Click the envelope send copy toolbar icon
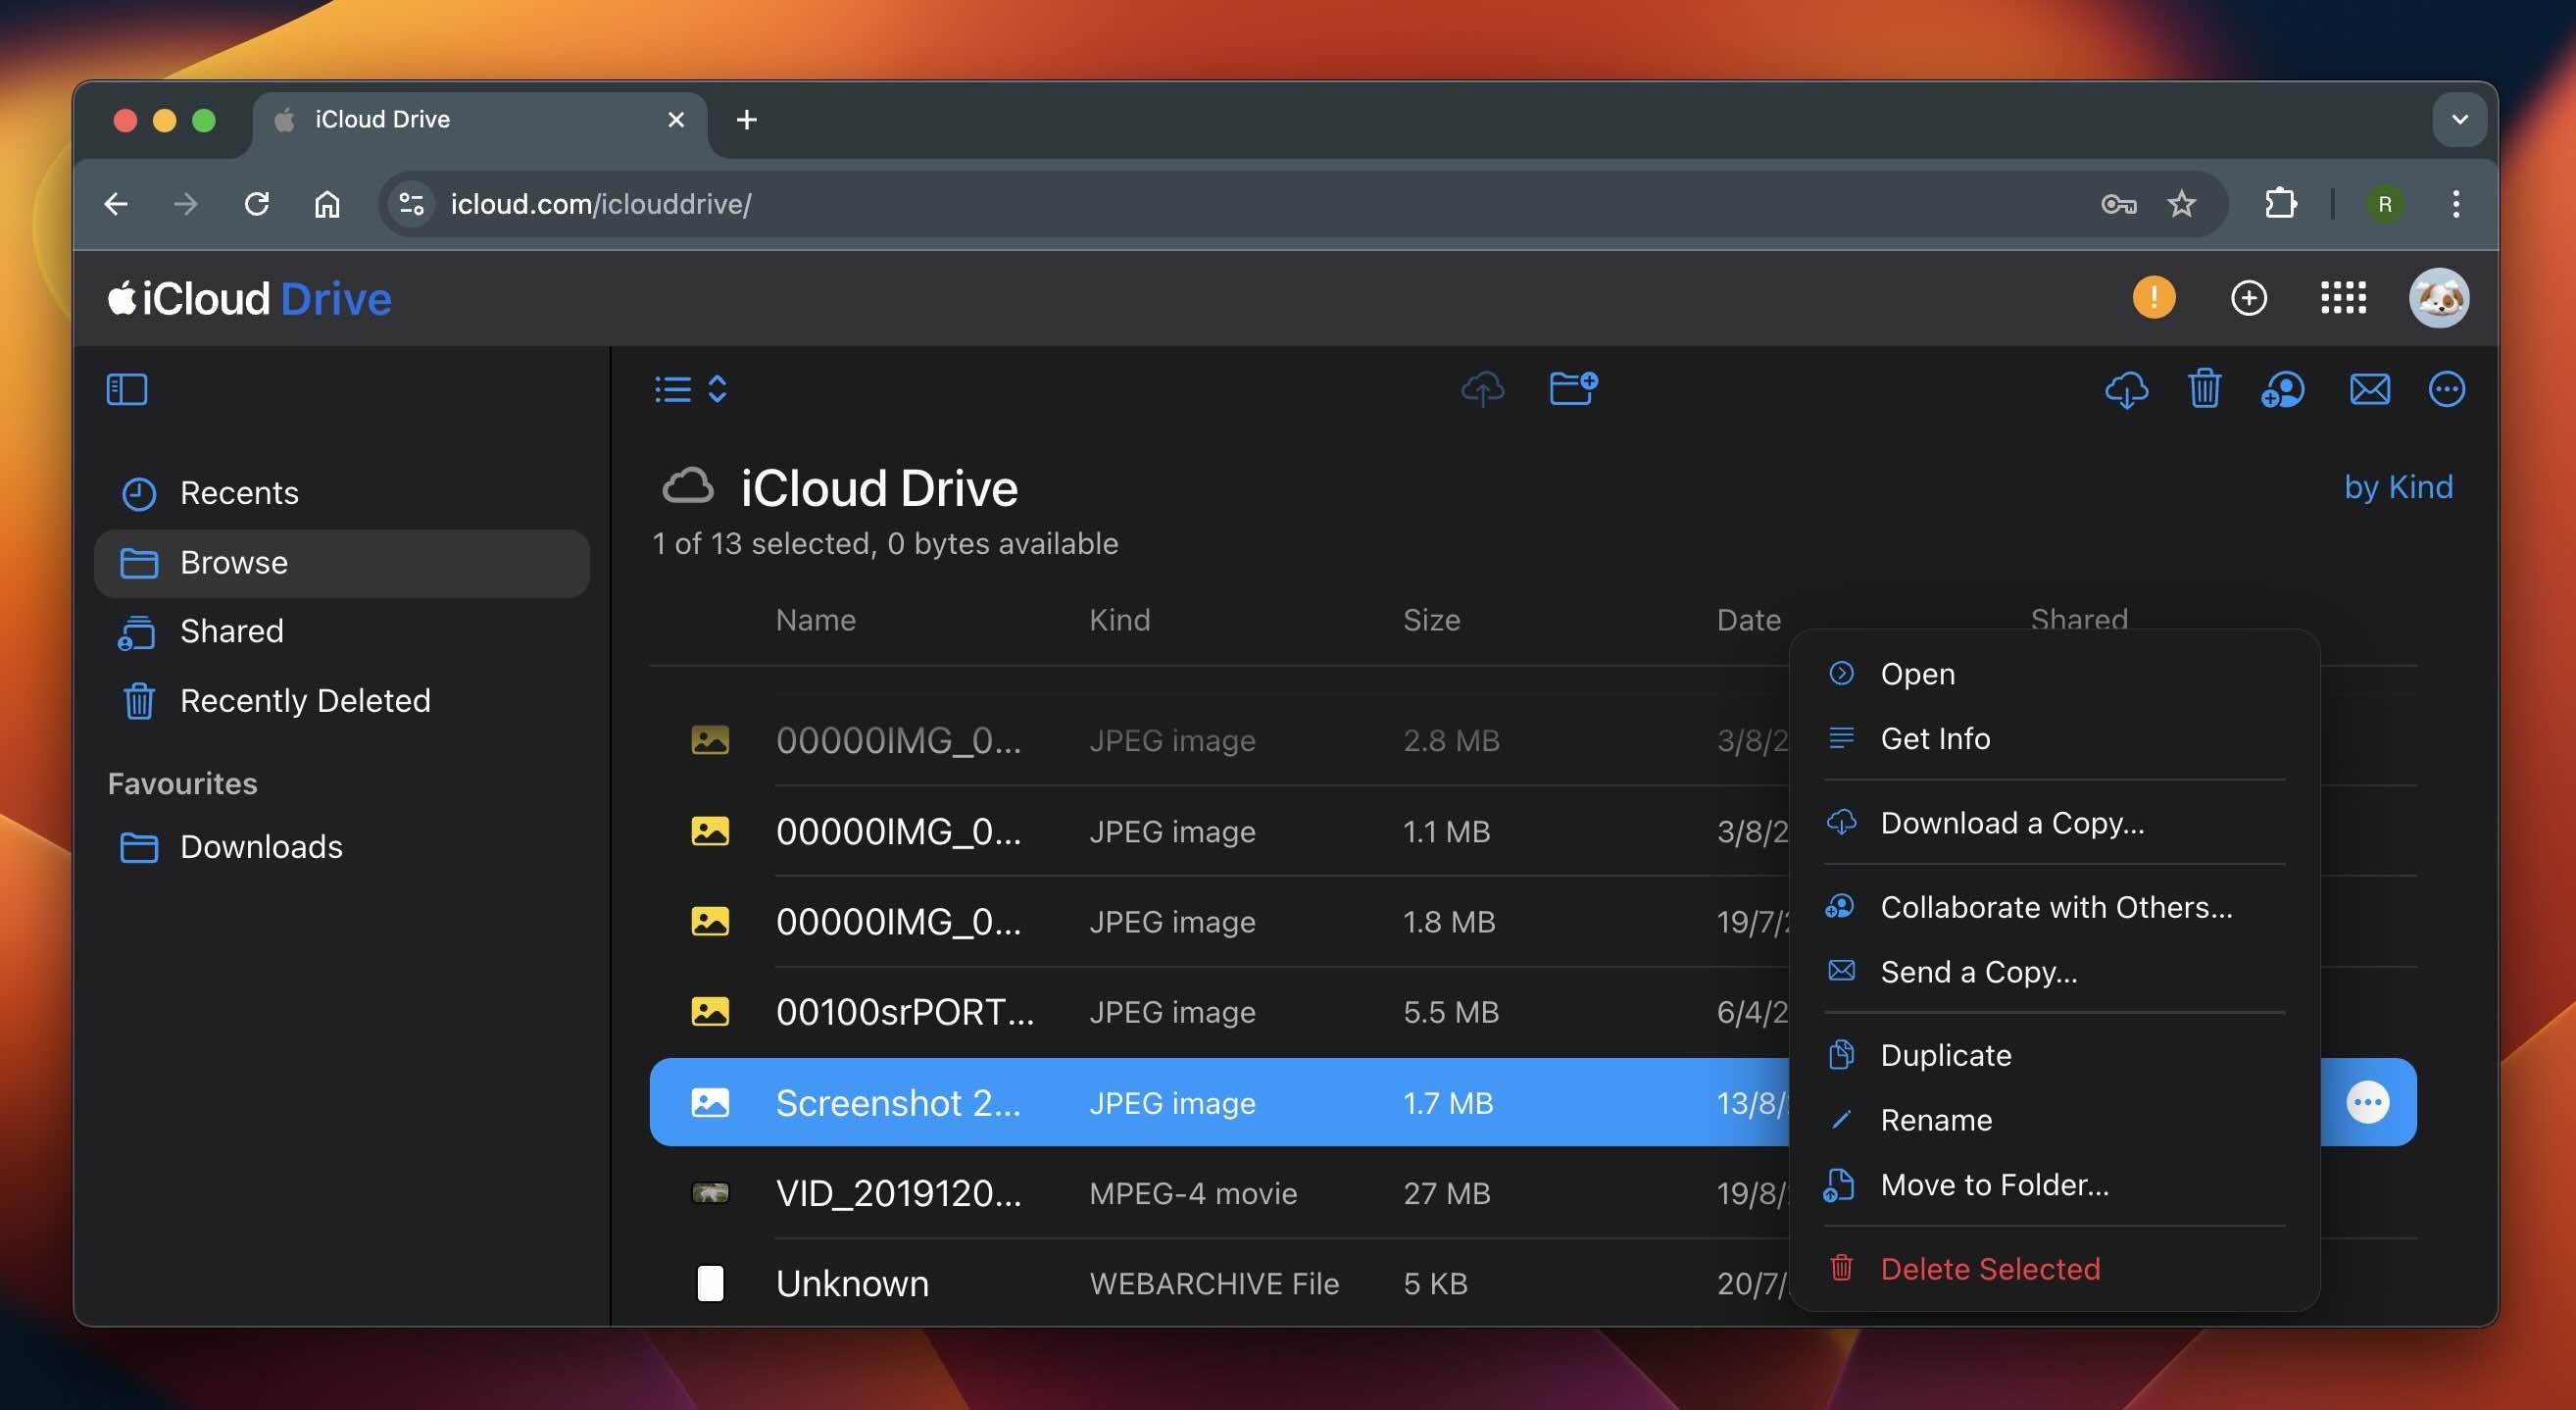Viewport: 2576px width, 1410px height. coord(2369,389)
